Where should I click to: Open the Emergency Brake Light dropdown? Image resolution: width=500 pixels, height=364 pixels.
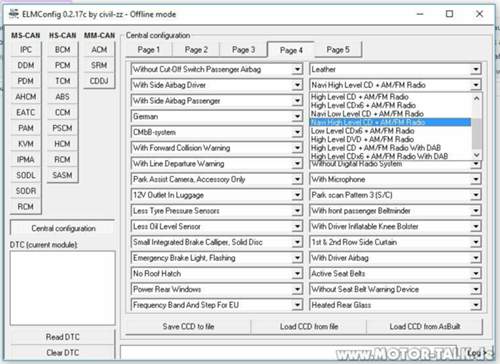pos(297,258)
